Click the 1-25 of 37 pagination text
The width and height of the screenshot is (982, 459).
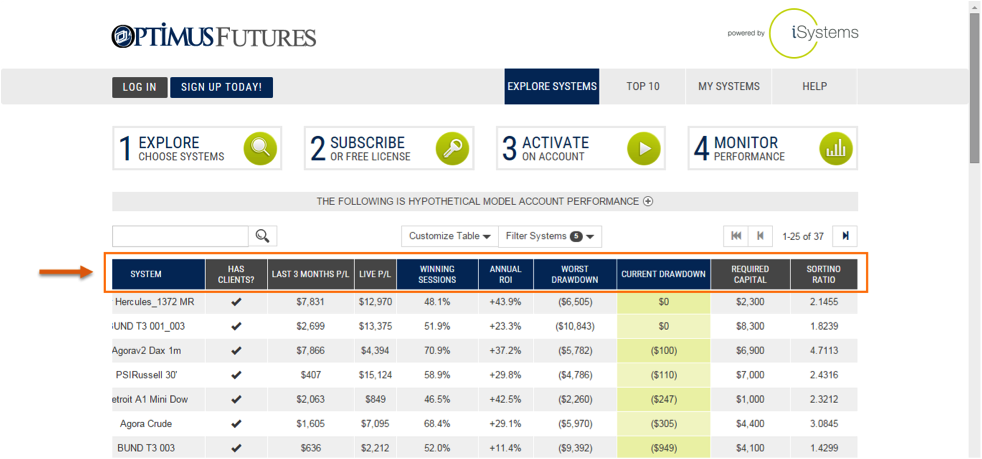pos(803,237)
